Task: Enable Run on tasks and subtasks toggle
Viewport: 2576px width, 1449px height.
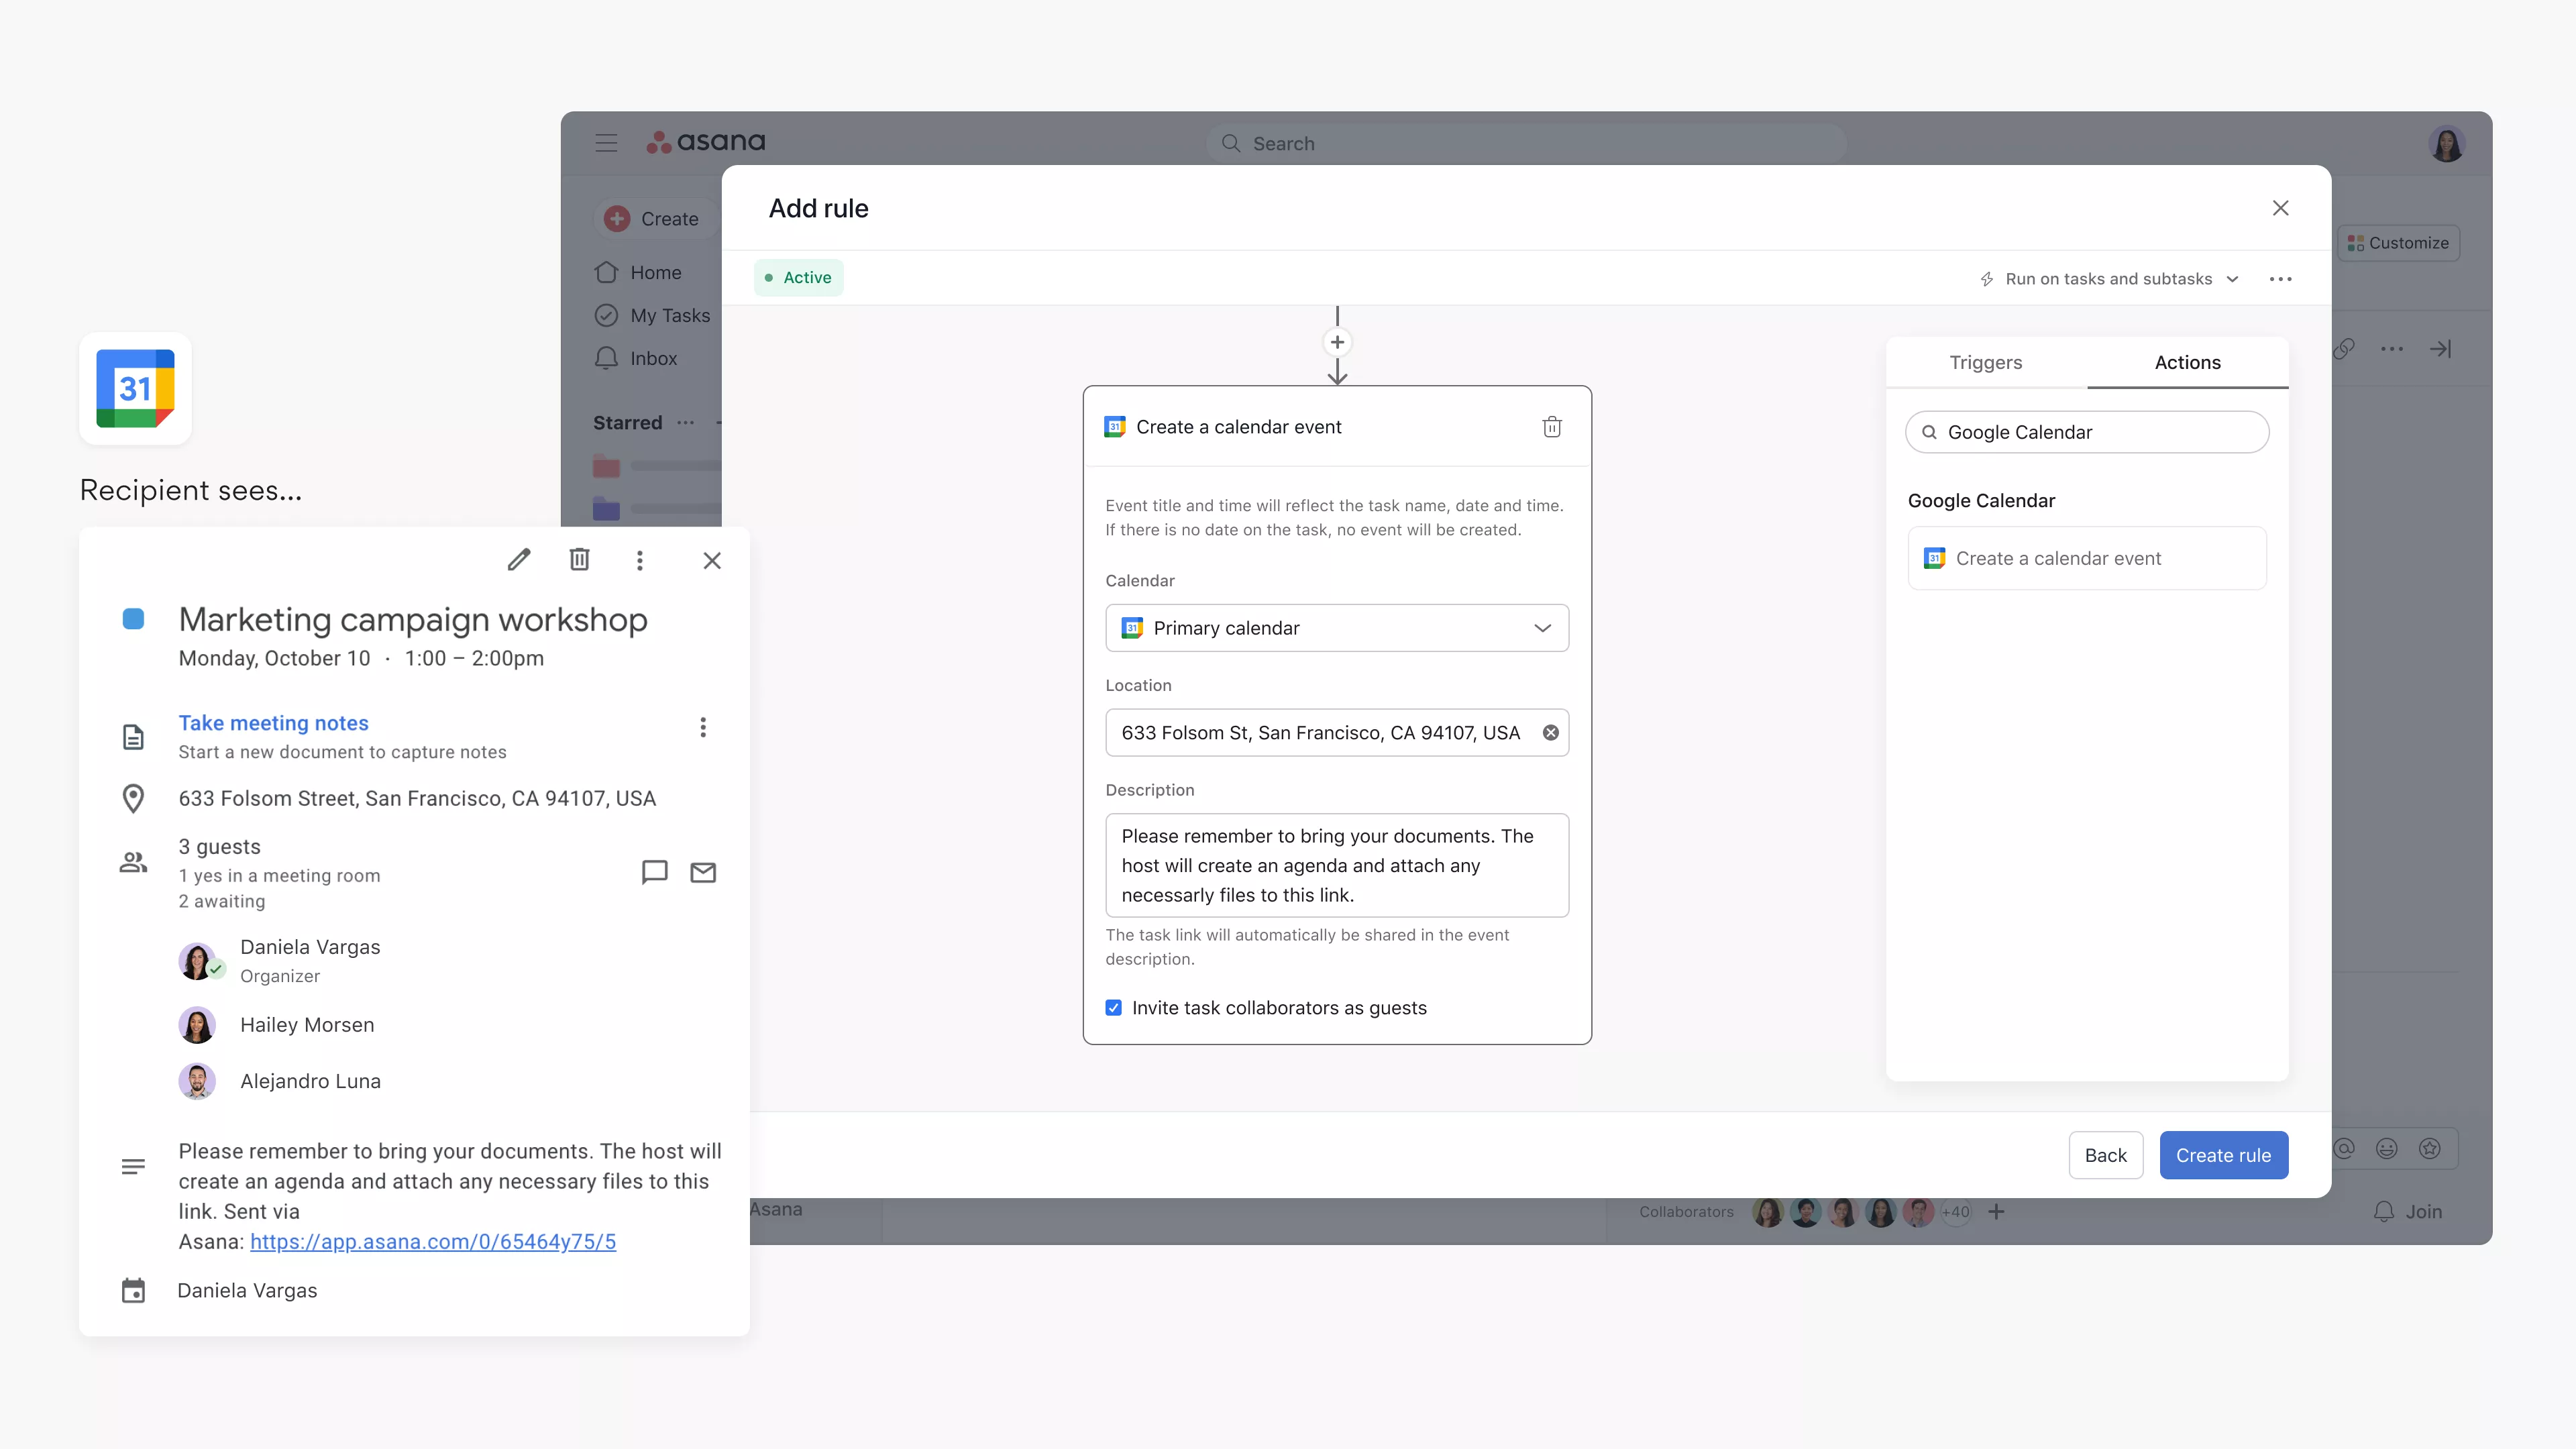Action: click(x=2105, y=278)
